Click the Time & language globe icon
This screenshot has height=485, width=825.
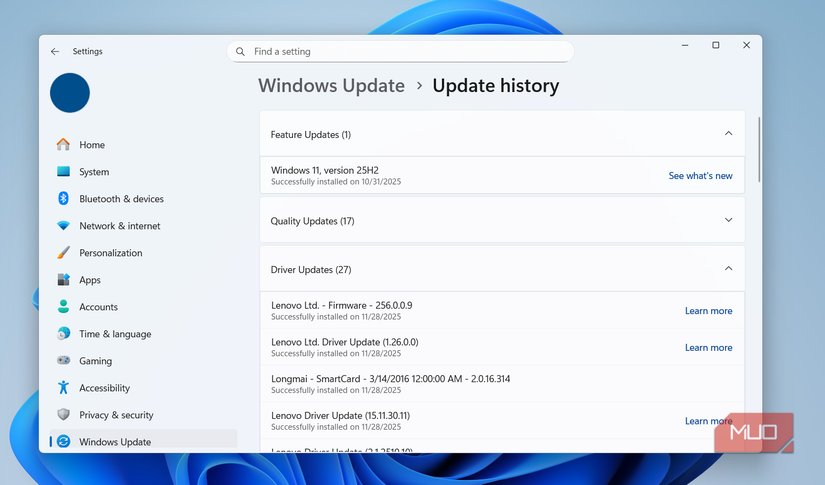click(63, 334)
